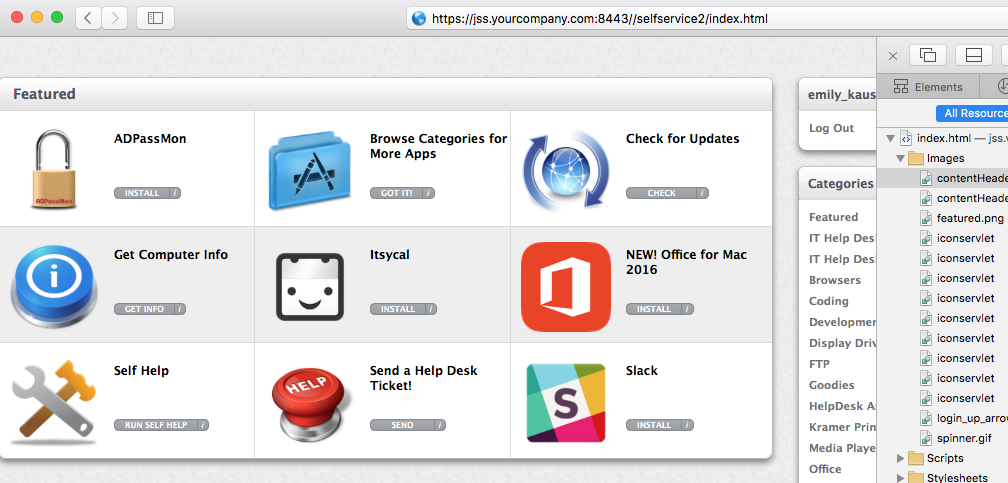Close the web inspector with the X

click(x=892, y=56)
